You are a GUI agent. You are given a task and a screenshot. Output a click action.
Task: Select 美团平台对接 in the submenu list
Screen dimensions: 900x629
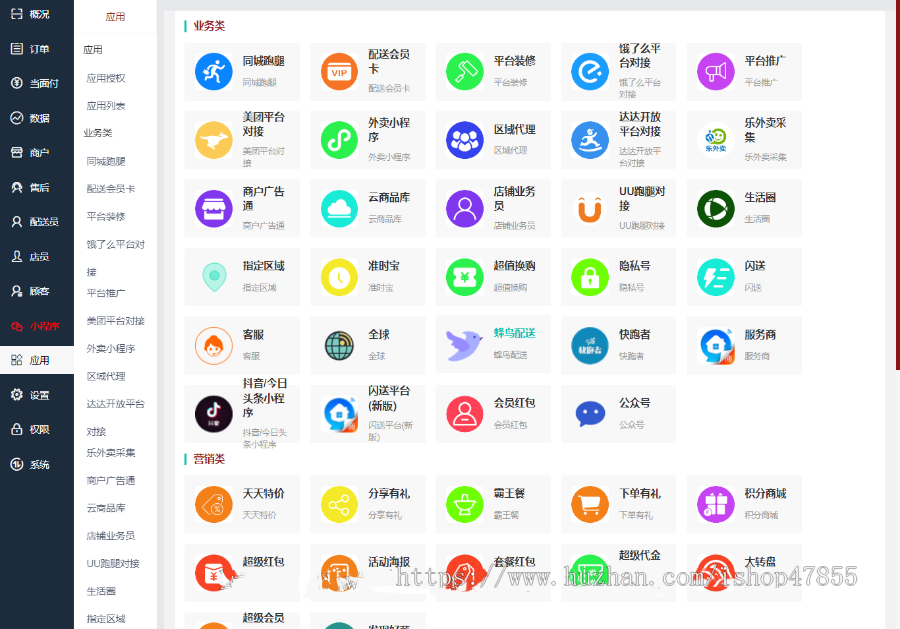pos(115,321)
